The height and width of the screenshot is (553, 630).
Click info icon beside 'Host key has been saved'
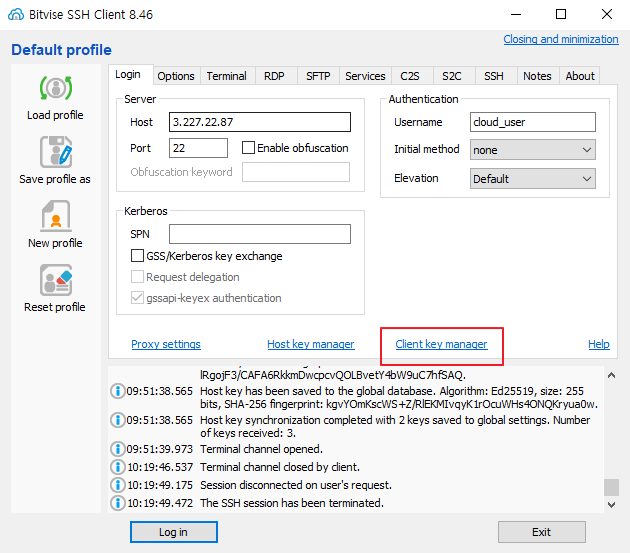(117, 391)
